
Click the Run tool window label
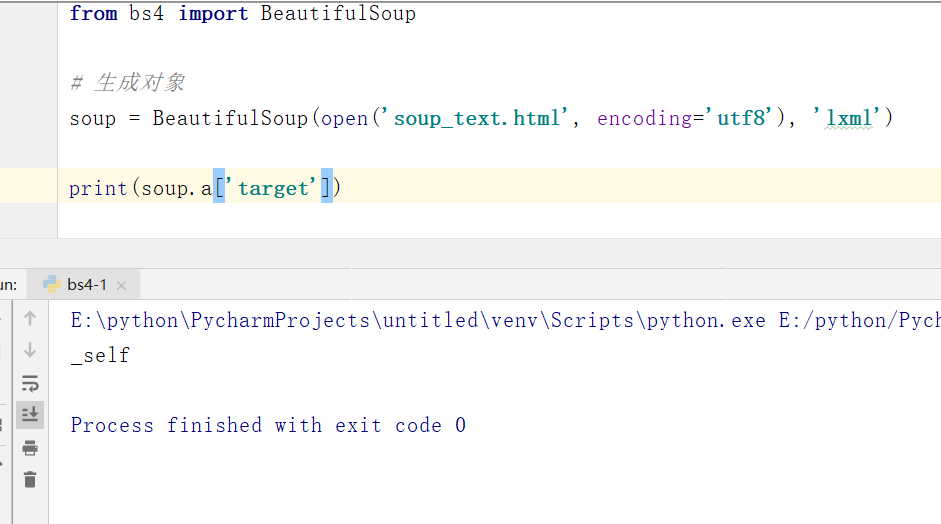click(8, 285)
